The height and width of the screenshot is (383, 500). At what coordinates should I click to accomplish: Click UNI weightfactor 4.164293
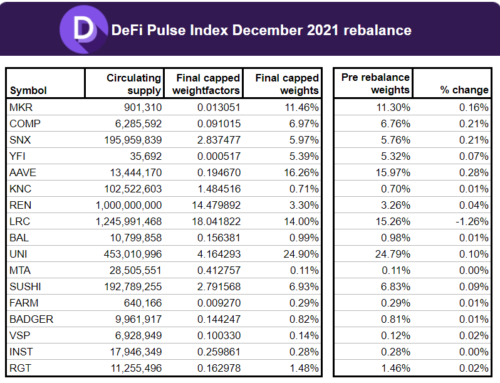(x=219, y=254)
